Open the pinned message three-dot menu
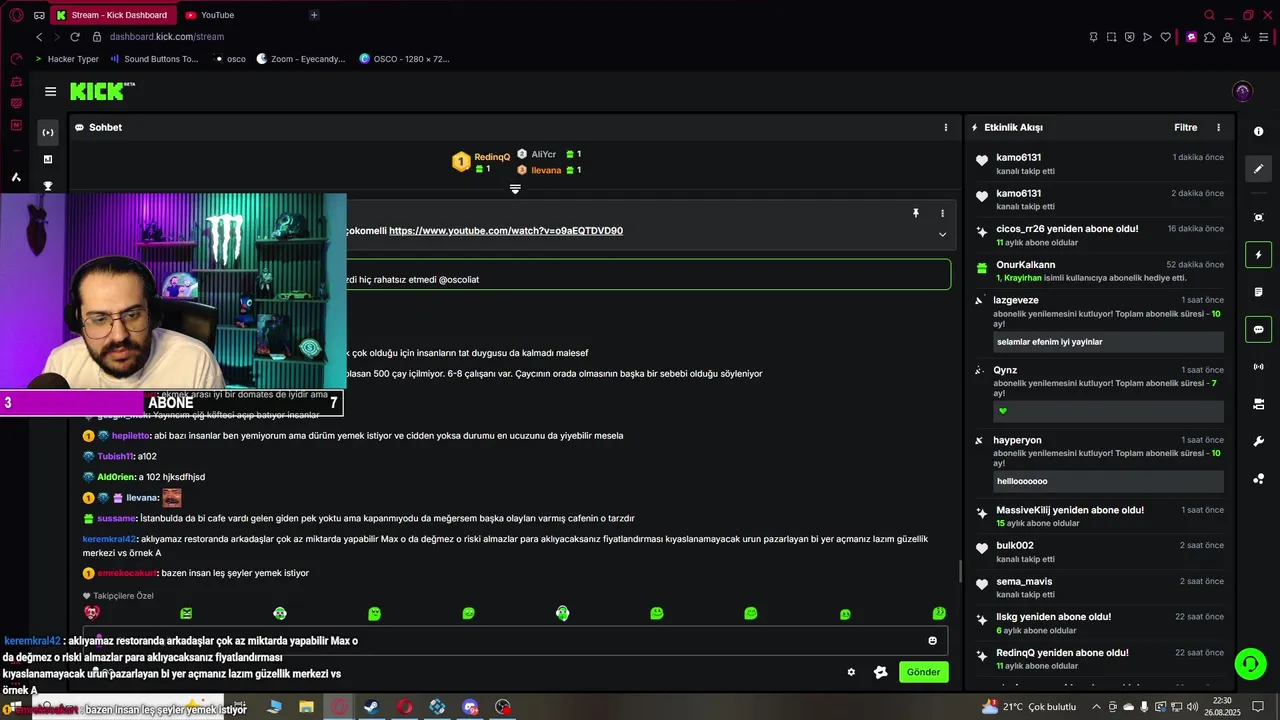The image size is (1280, 720). click(x=942, y=213)
